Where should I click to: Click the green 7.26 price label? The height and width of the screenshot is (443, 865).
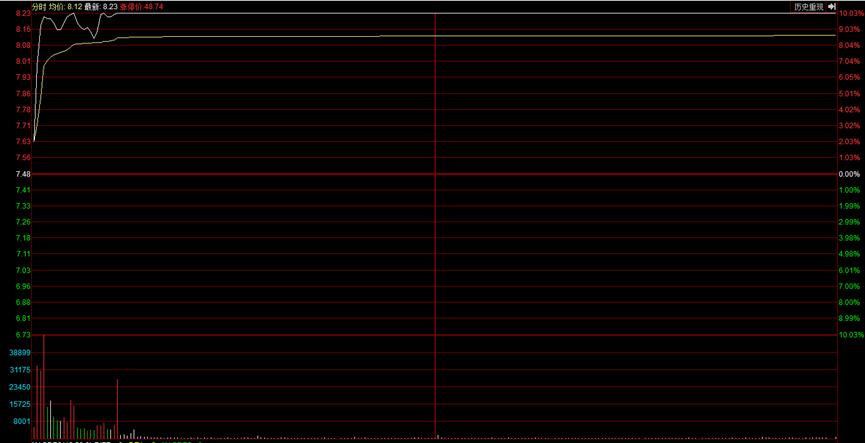point(23,222)
